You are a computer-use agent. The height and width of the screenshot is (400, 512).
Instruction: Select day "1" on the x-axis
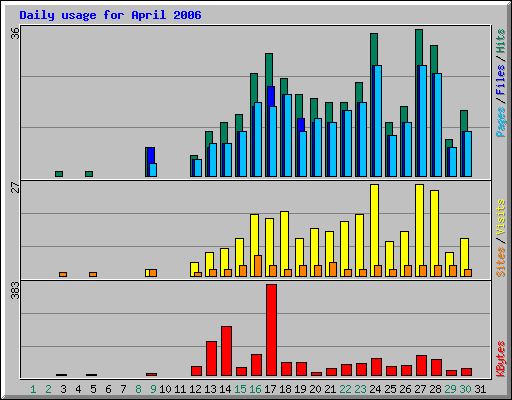pos(33,389)
